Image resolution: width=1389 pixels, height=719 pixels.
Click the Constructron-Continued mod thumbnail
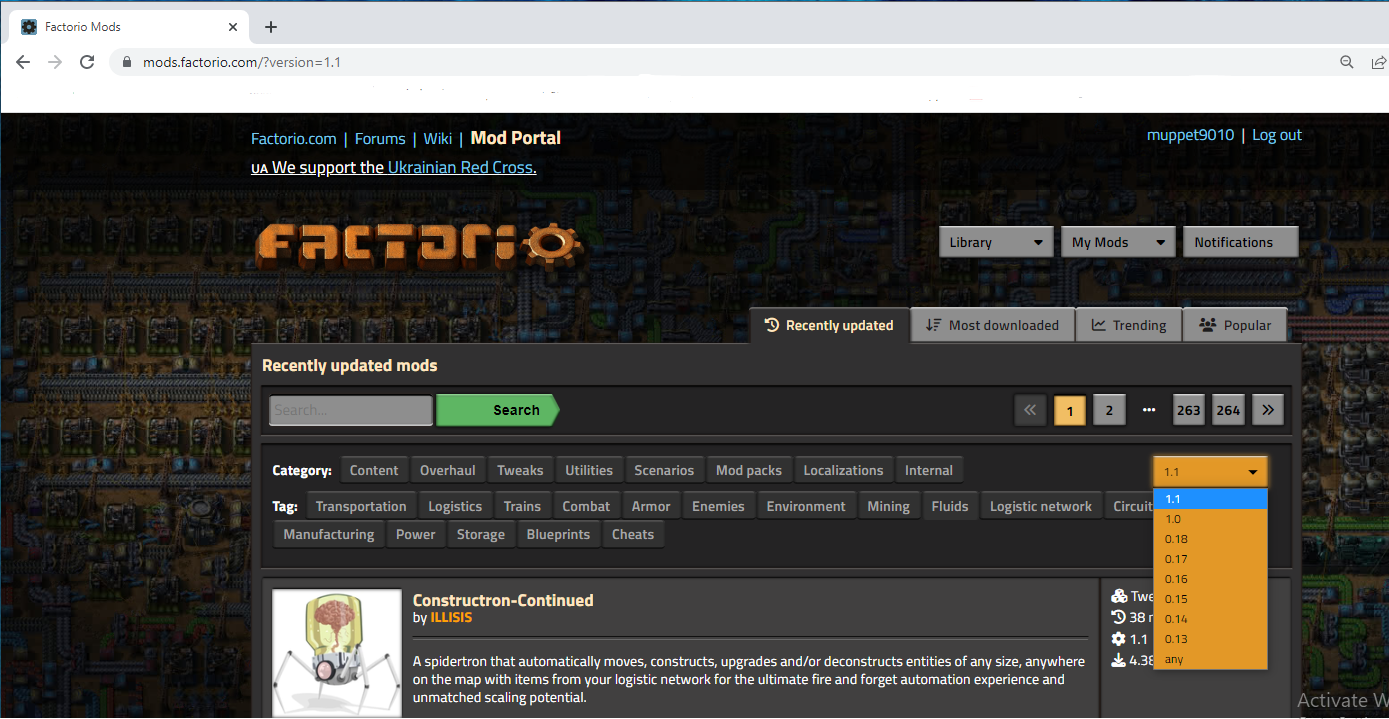coord(337,652)
